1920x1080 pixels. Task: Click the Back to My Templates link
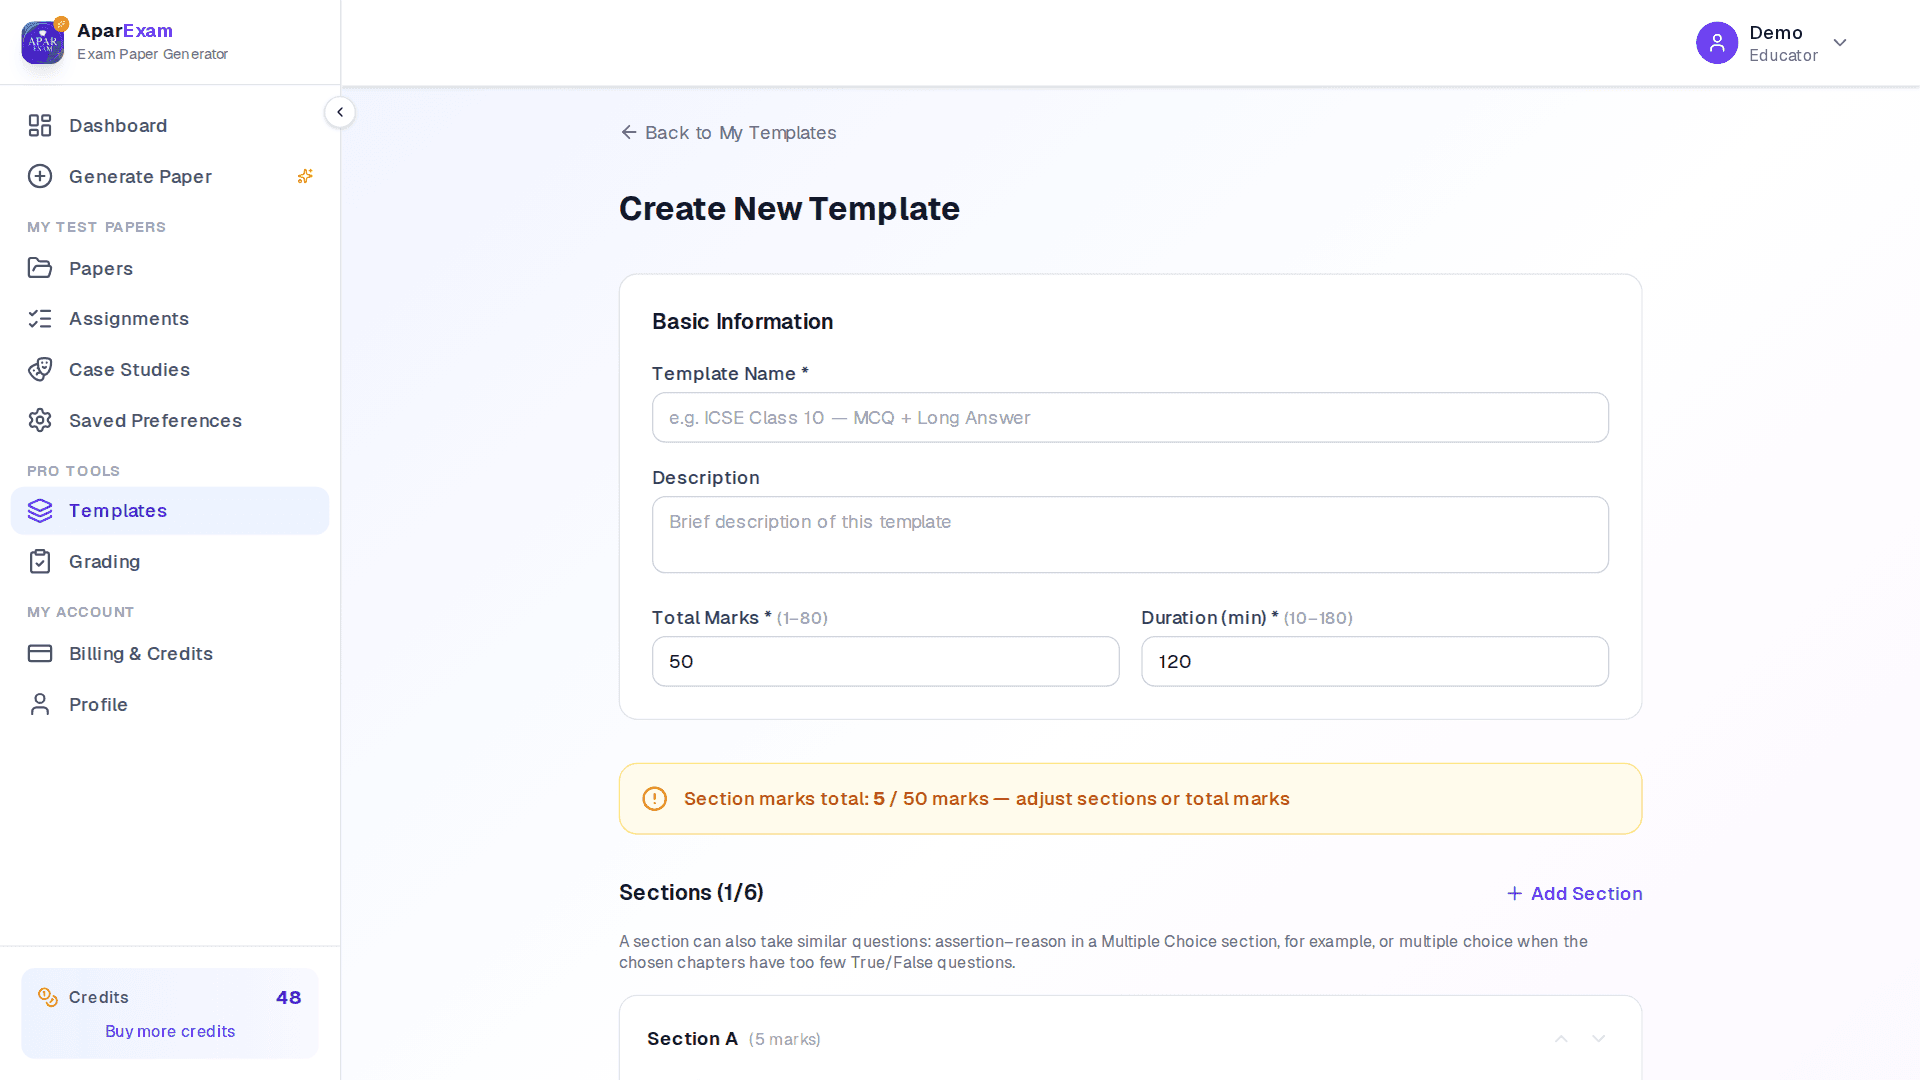[728, 132]
